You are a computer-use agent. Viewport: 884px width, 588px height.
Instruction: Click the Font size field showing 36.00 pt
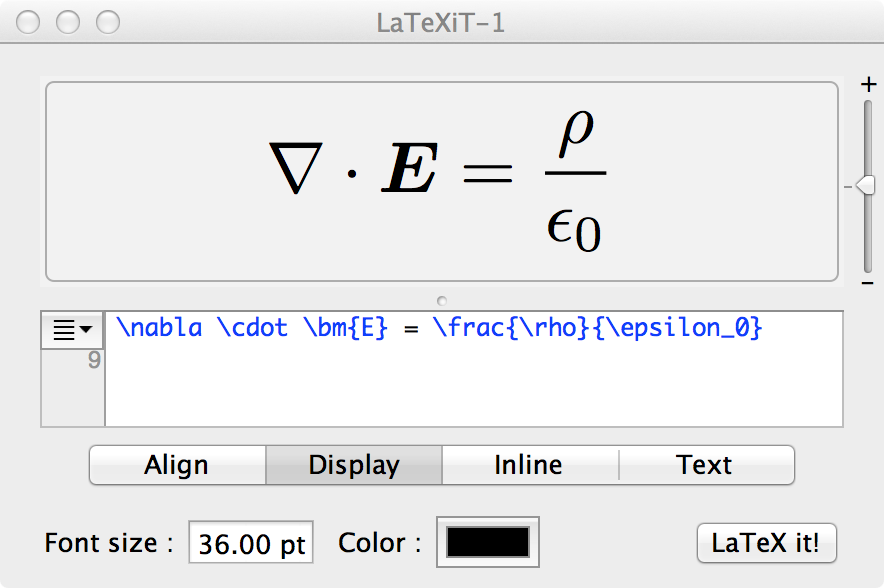coord(251,544)
